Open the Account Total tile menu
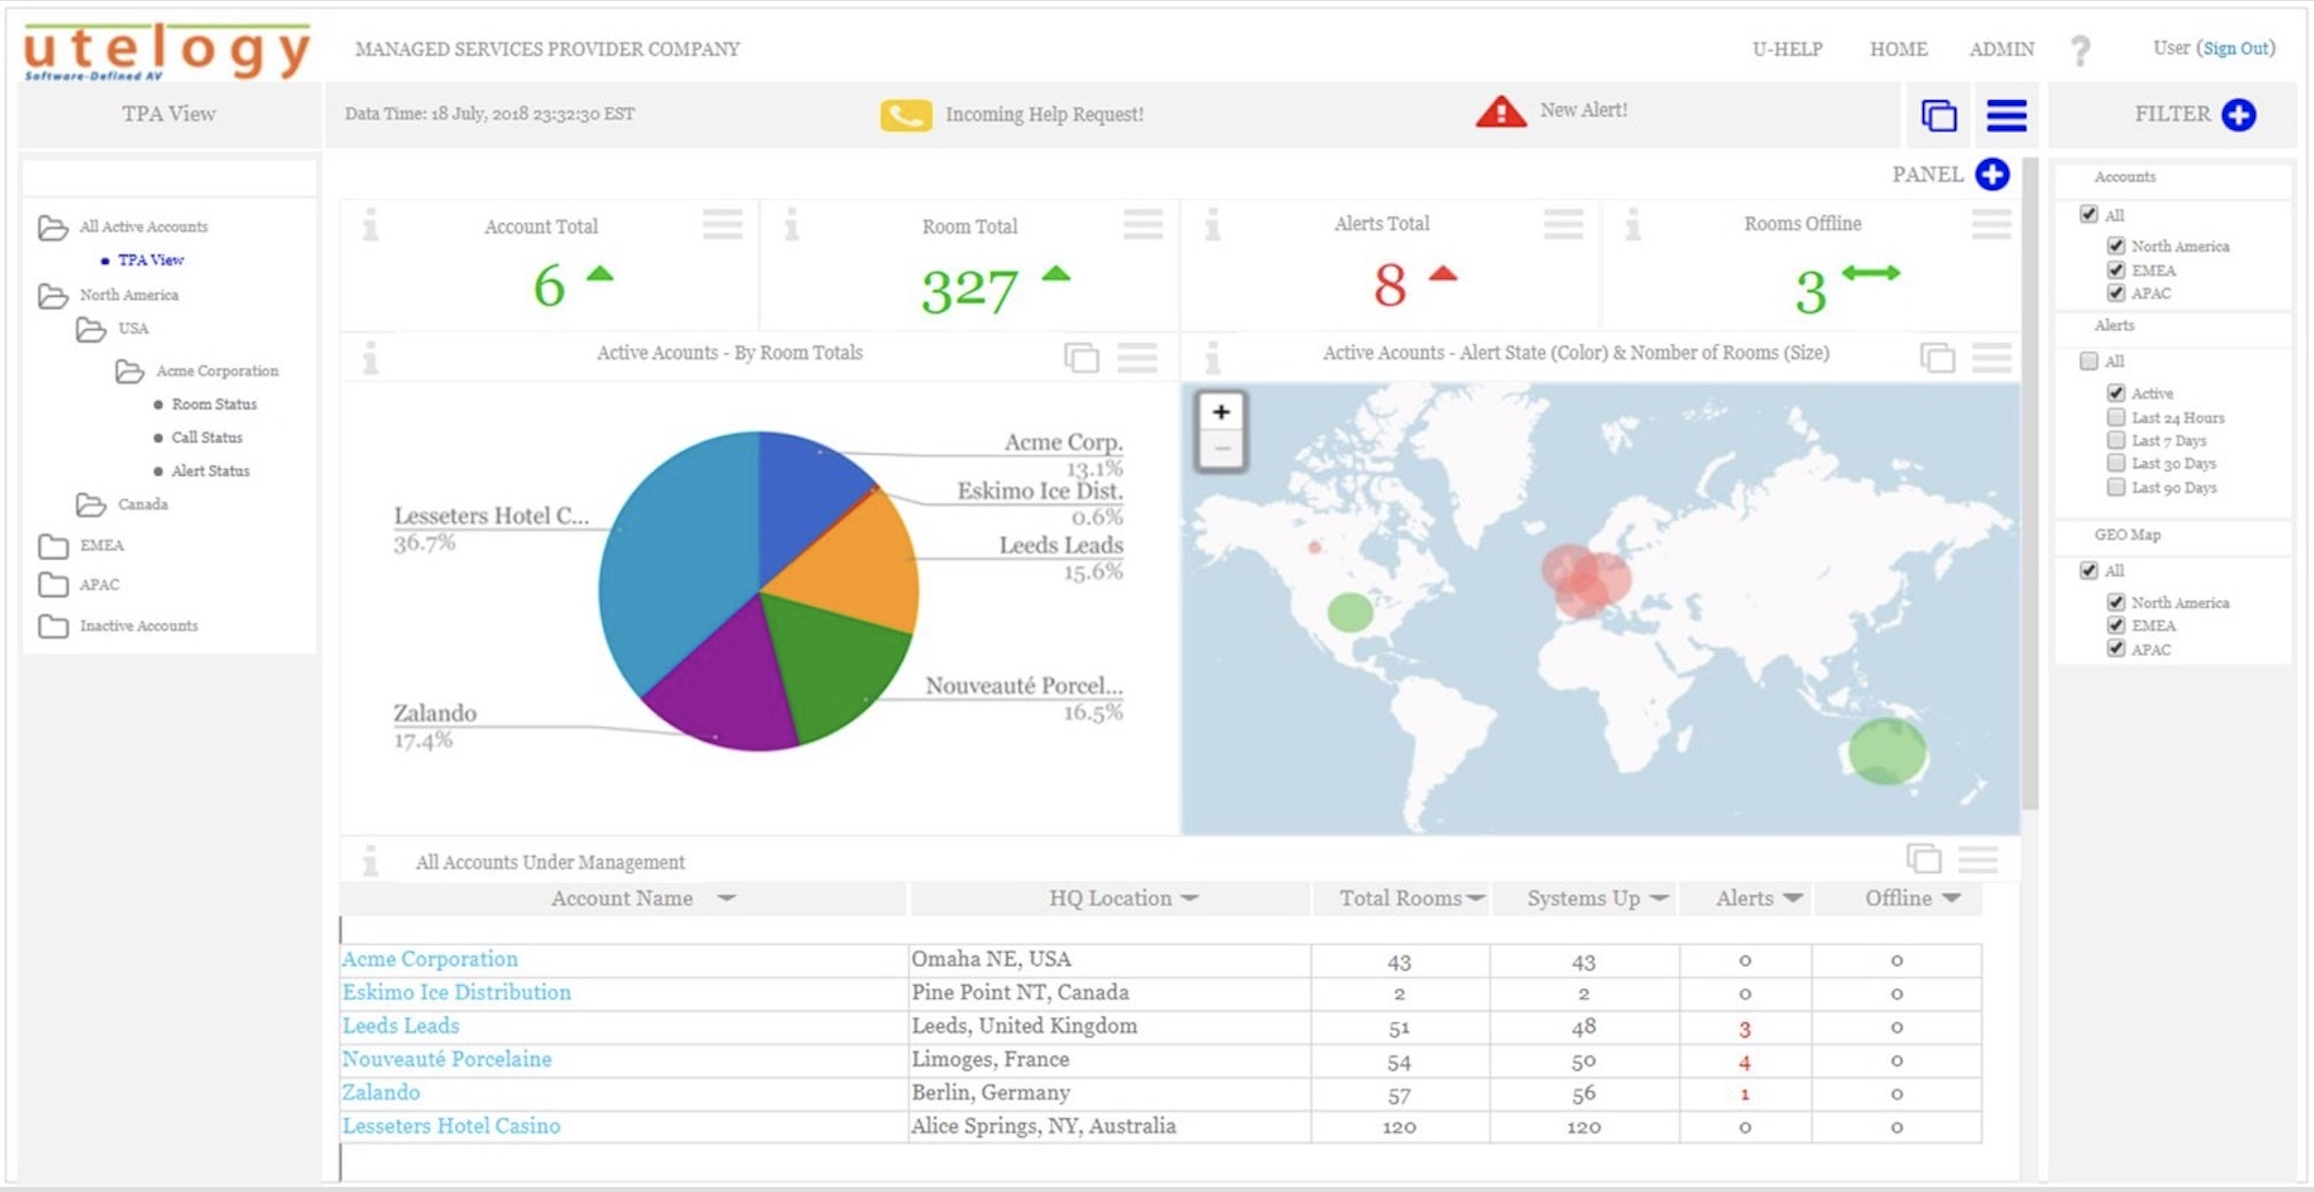The image size is (2314, 1192). [722, 224]
